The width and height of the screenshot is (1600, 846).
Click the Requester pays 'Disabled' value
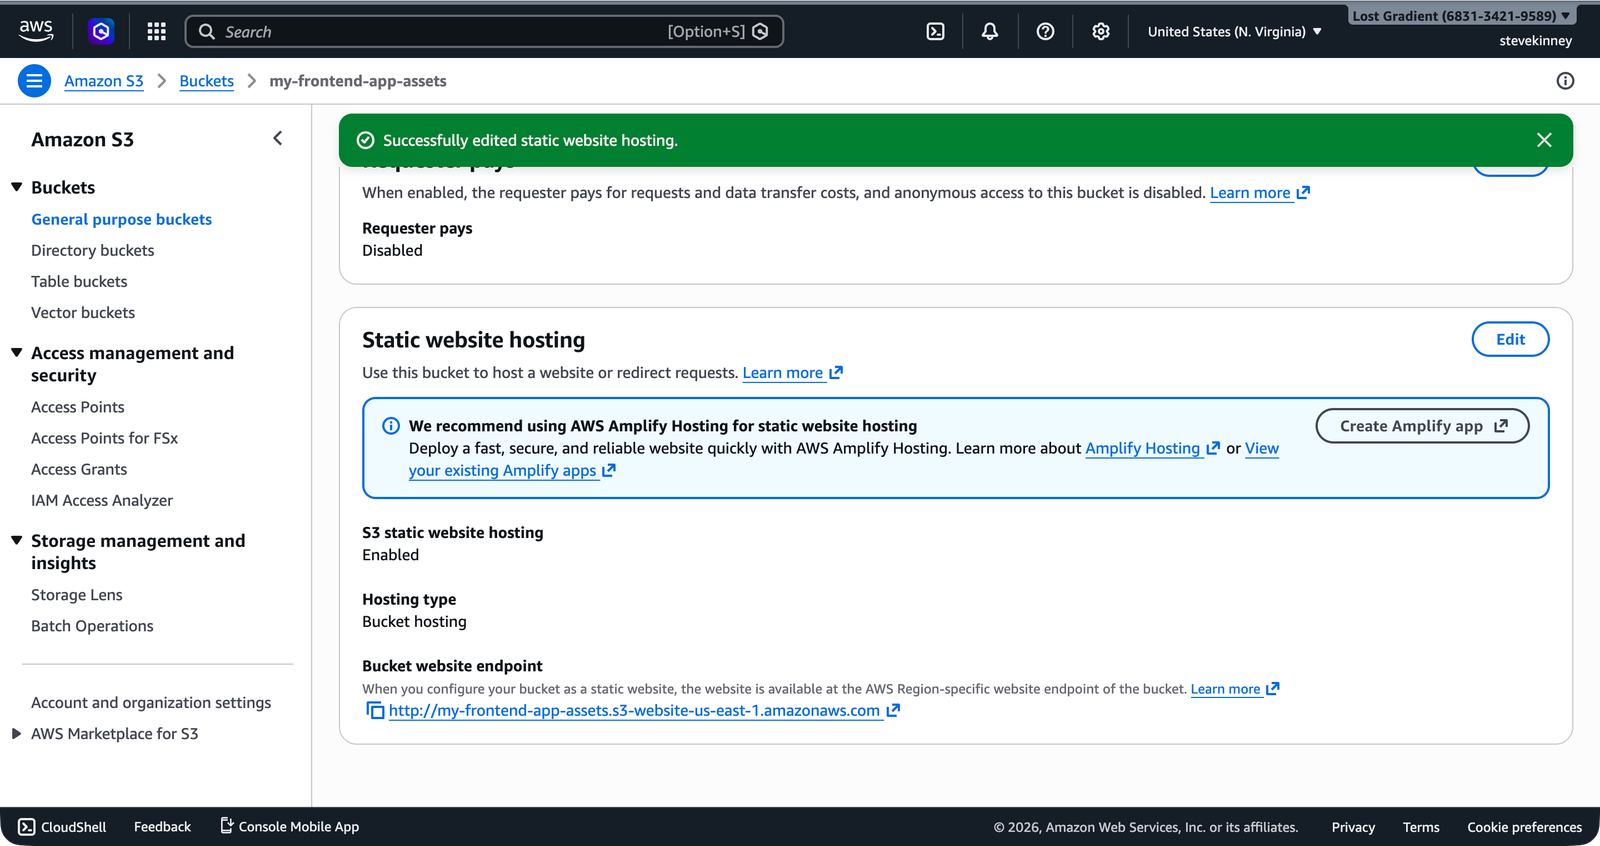pos(392,251)
